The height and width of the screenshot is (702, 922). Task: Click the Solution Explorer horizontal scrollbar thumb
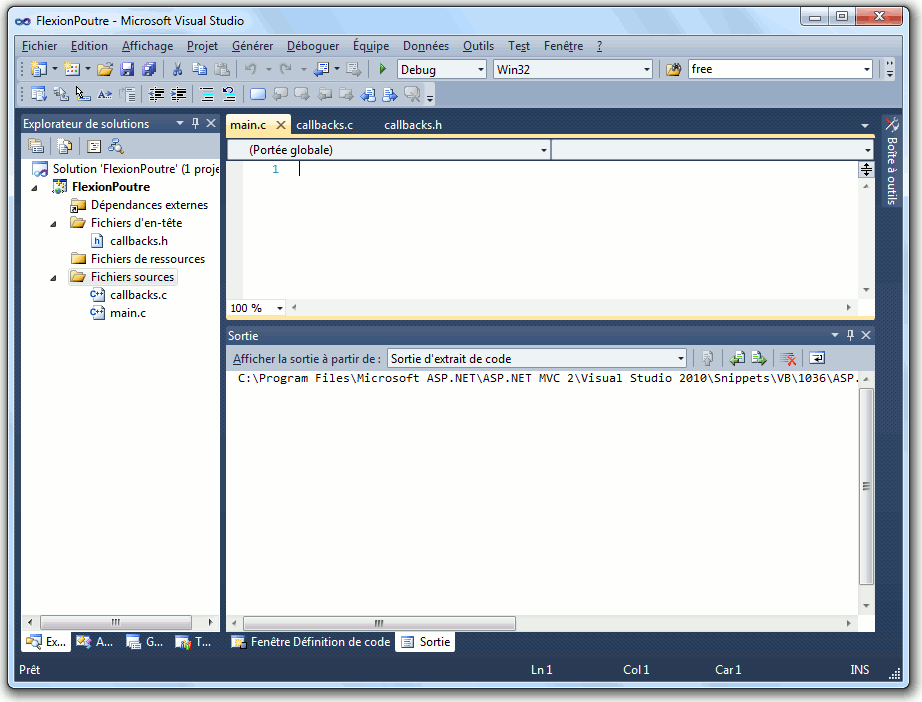116,622
